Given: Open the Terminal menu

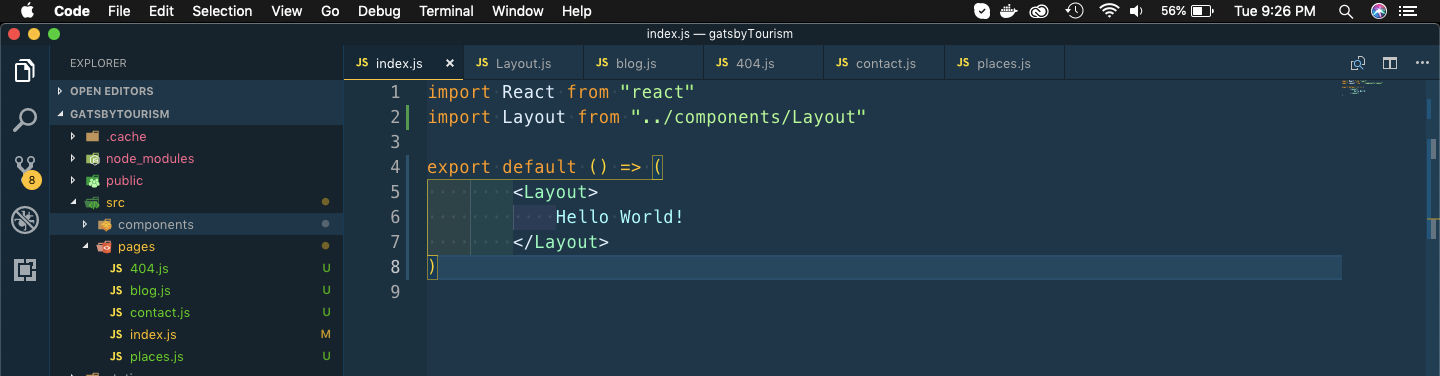Looking at the screenshot, I should click(x=446, y=11).
